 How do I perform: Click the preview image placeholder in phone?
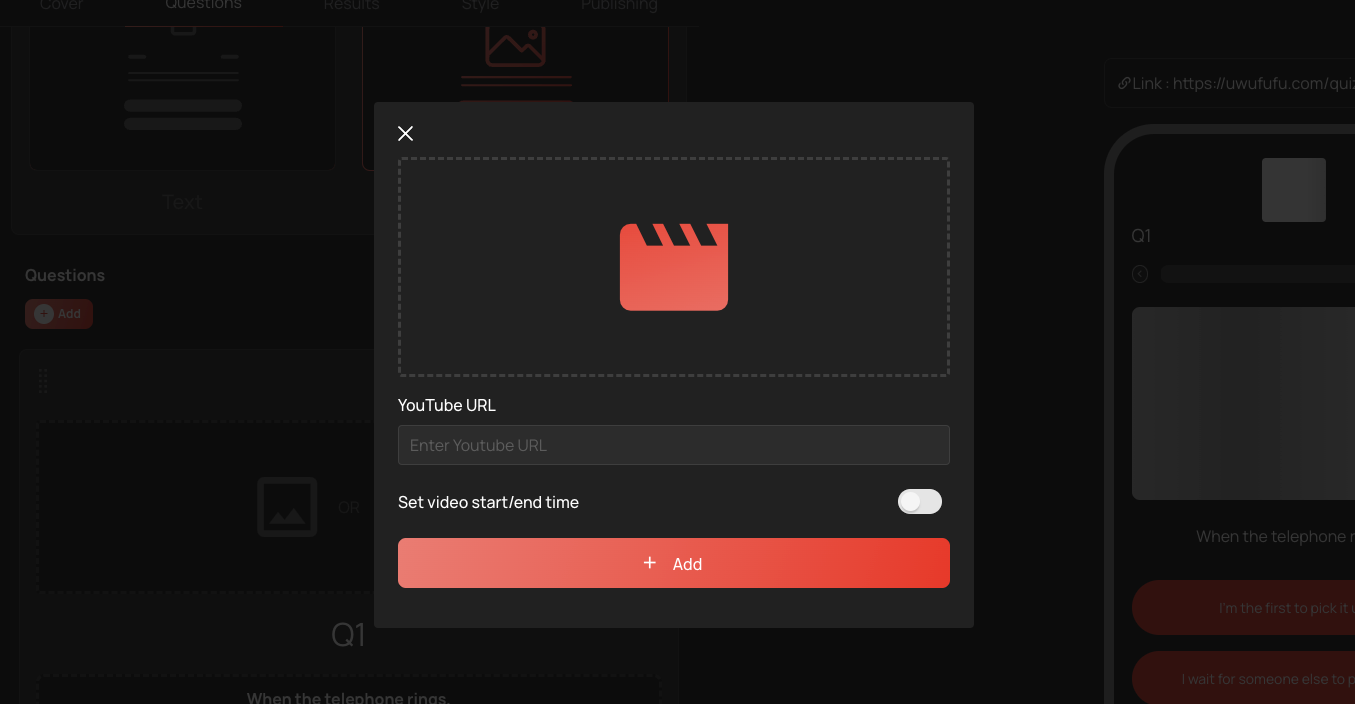tap(1243, 403)
